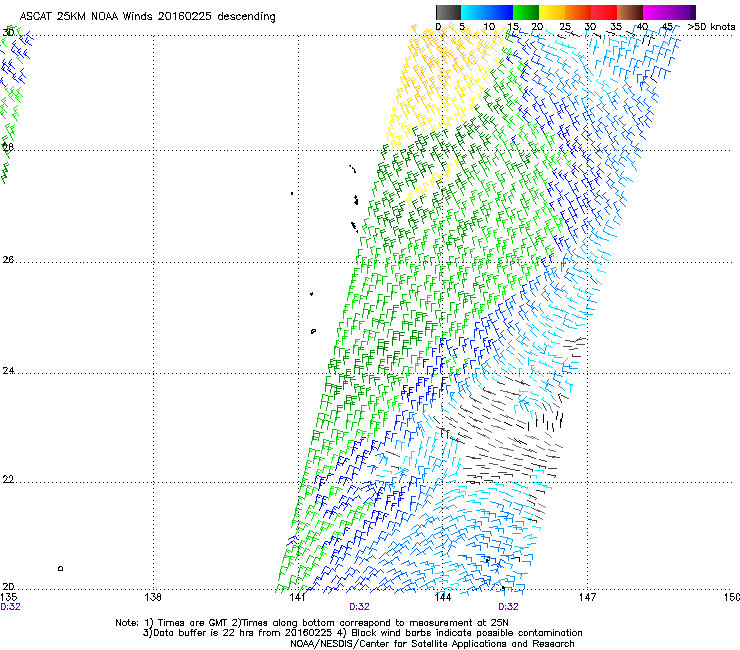The height and width of the screenshot is (650, 740).
Task: Click the longitude label "138" on bottom axis
Action: click(153, 597)
